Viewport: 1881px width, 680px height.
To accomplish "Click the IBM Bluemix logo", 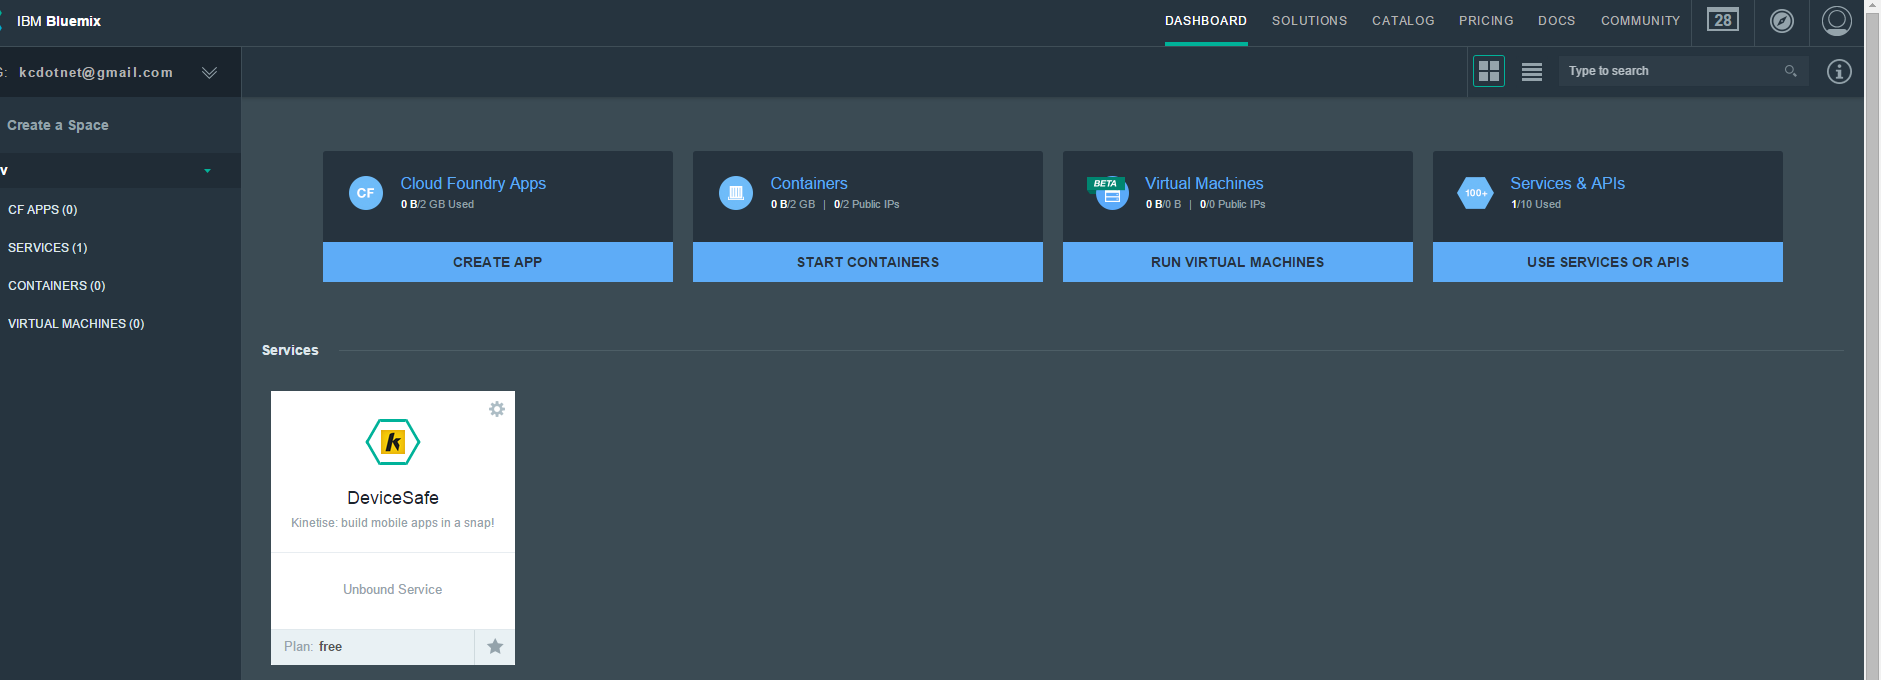I will point(58,21).
